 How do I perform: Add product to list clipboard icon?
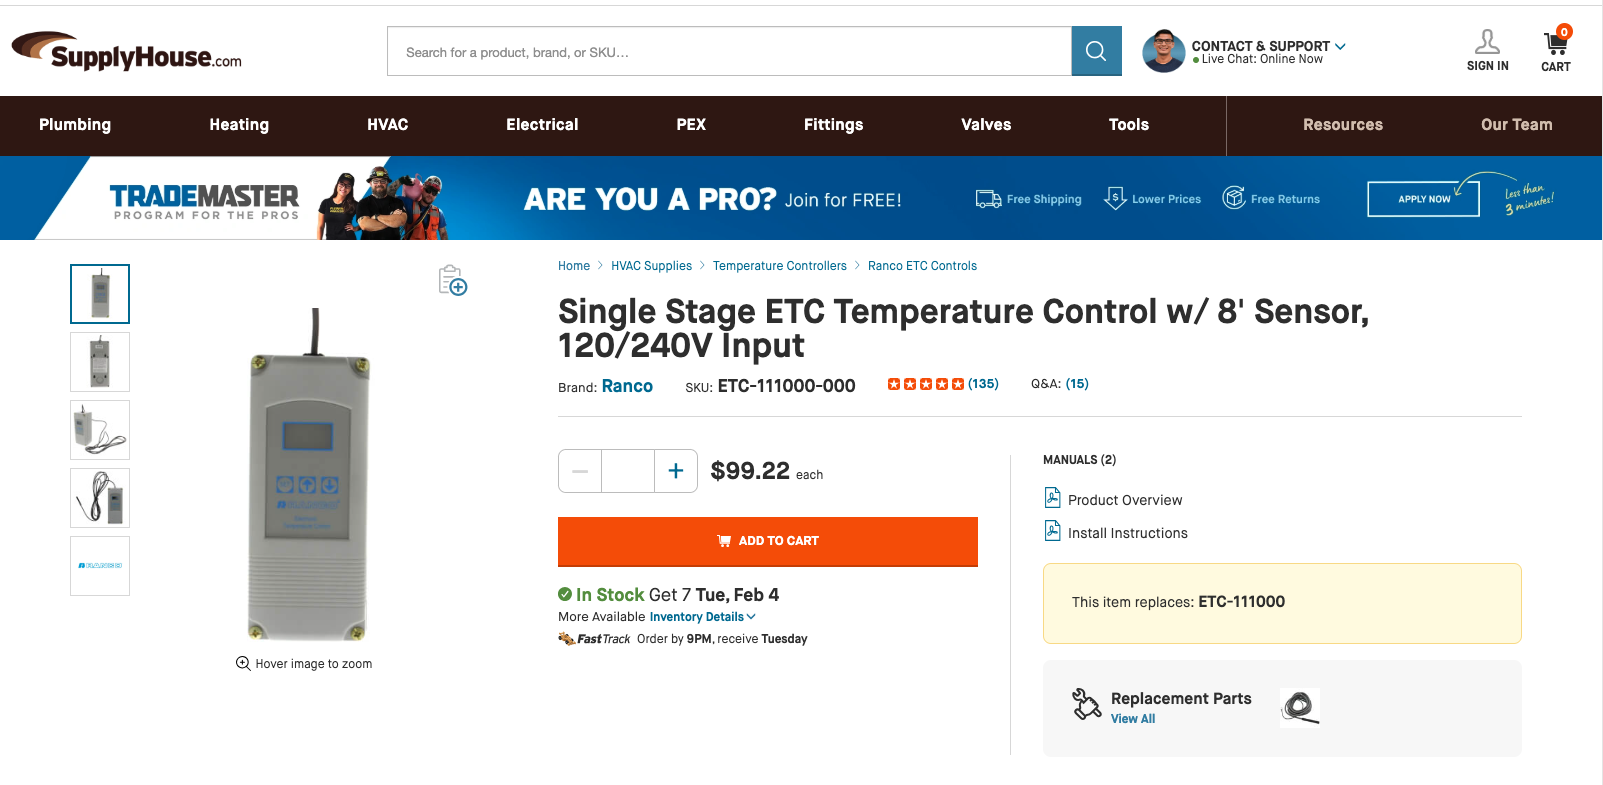click(x=453, y=280)
